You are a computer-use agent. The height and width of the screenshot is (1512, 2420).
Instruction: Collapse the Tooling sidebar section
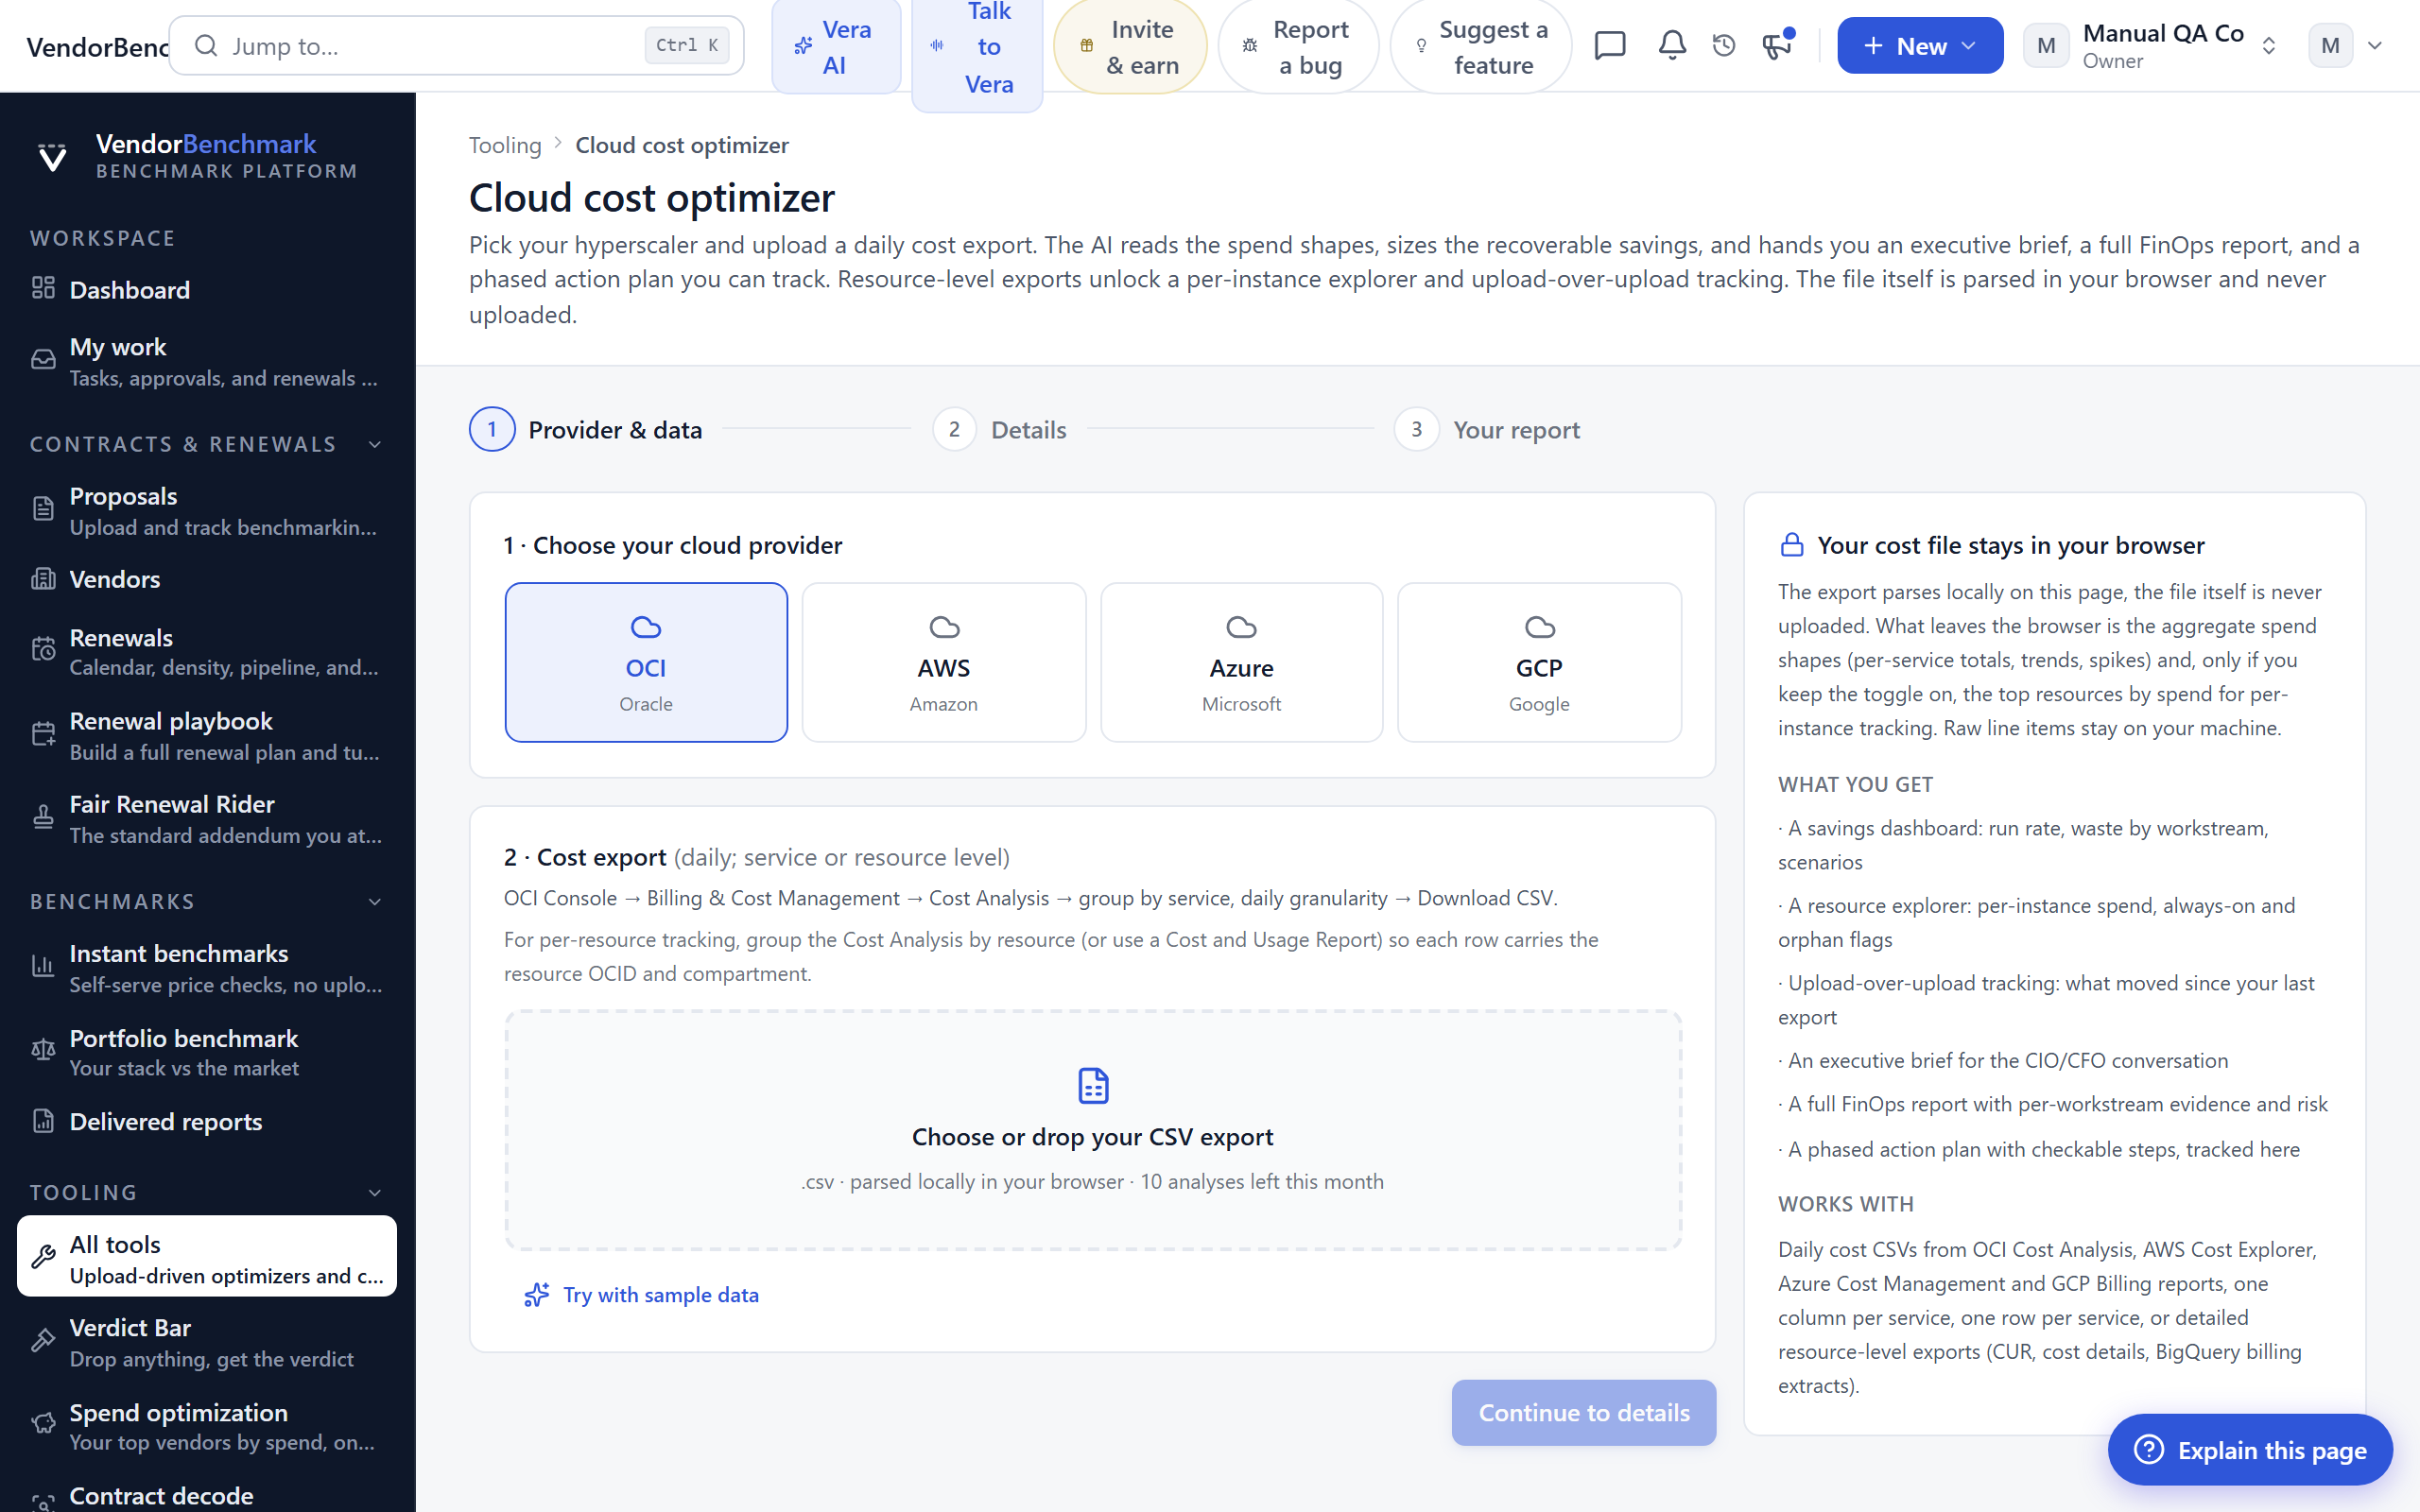coord(375,1193)
